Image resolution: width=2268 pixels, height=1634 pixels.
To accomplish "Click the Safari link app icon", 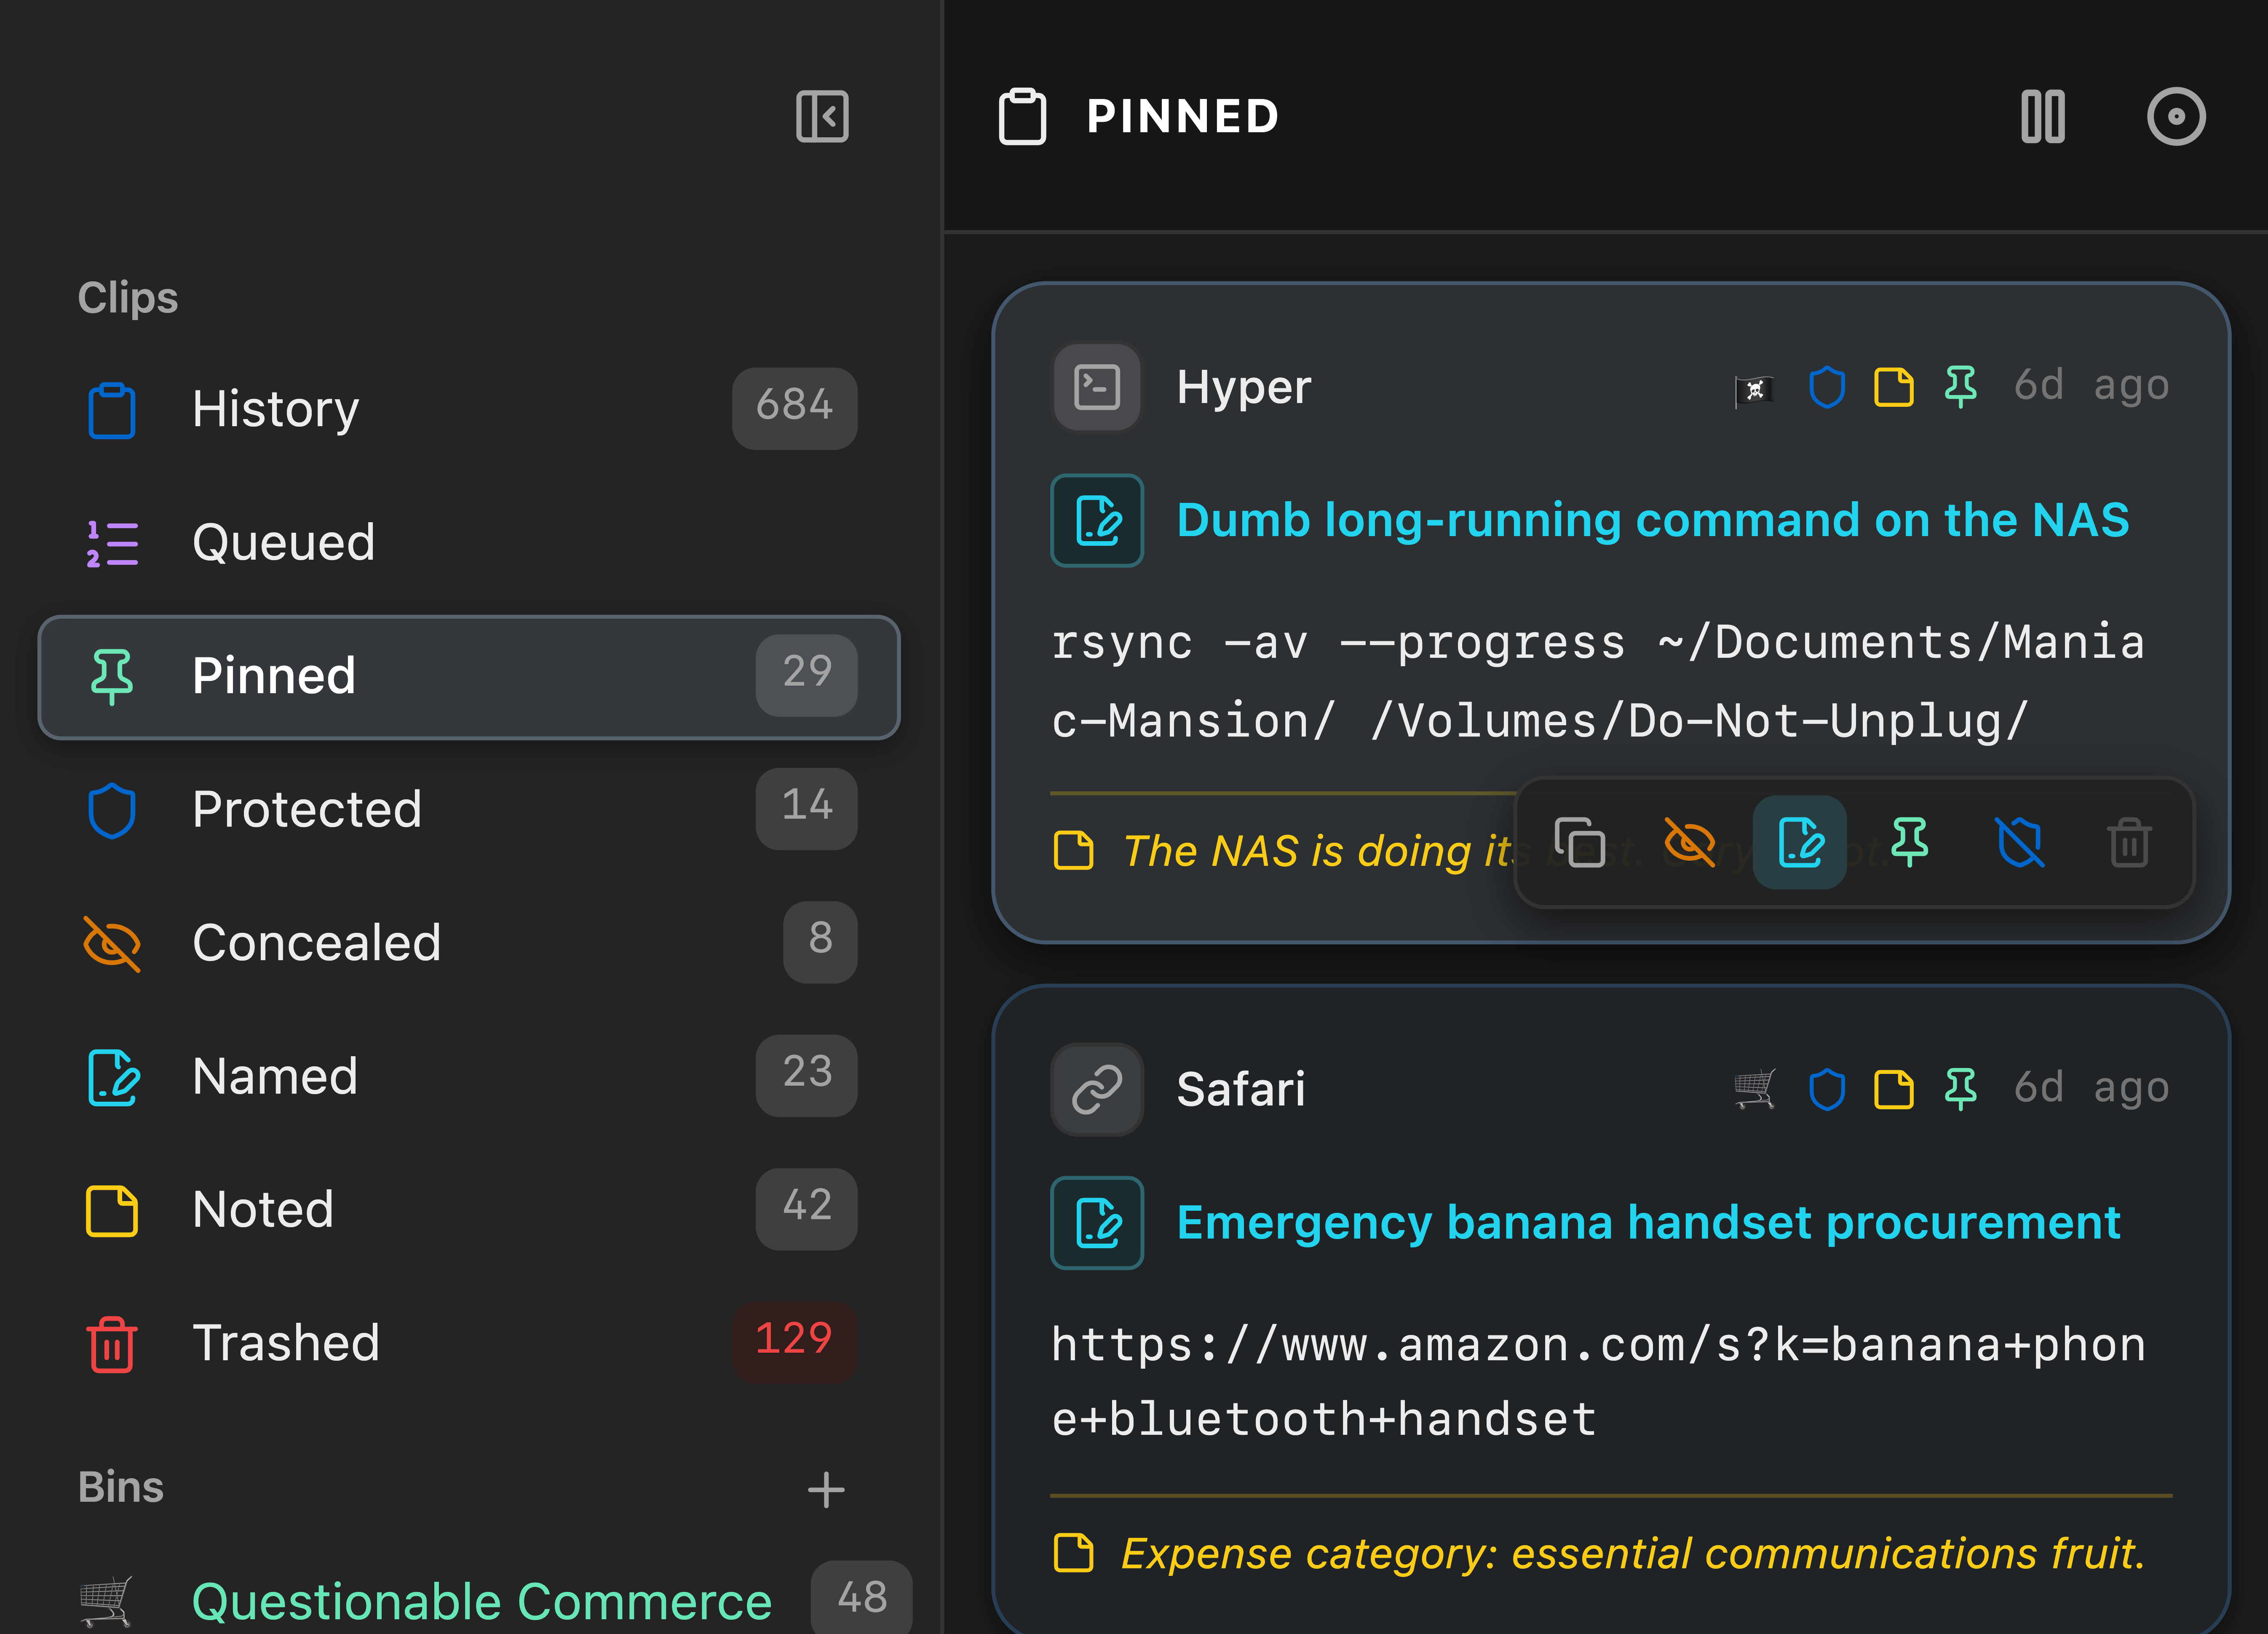I will [1097, 1090].
